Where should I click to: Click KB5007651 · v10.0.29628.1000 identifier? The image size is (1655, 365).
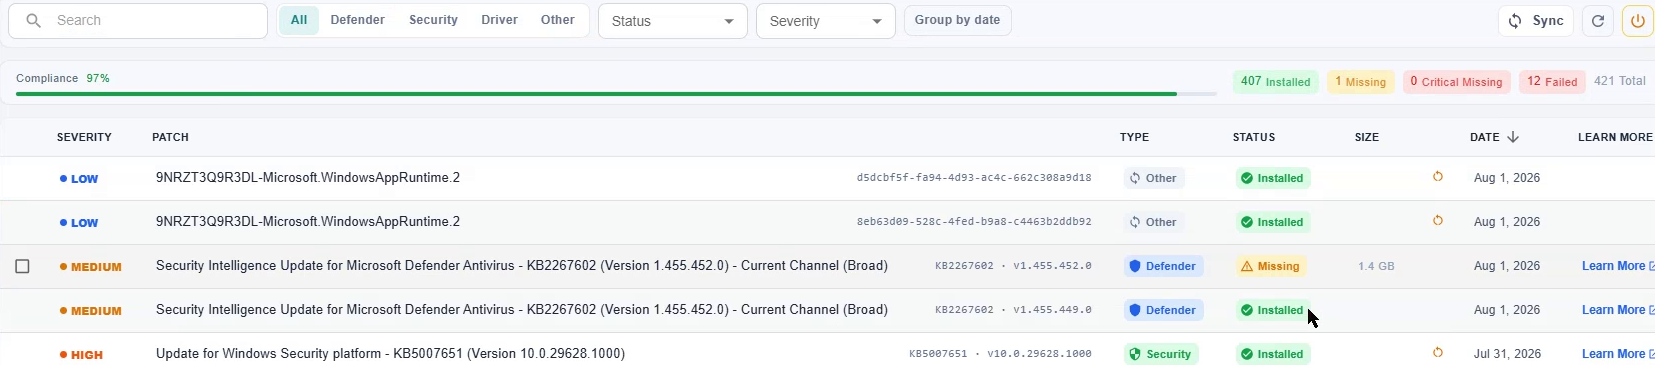click(1000, 354)
